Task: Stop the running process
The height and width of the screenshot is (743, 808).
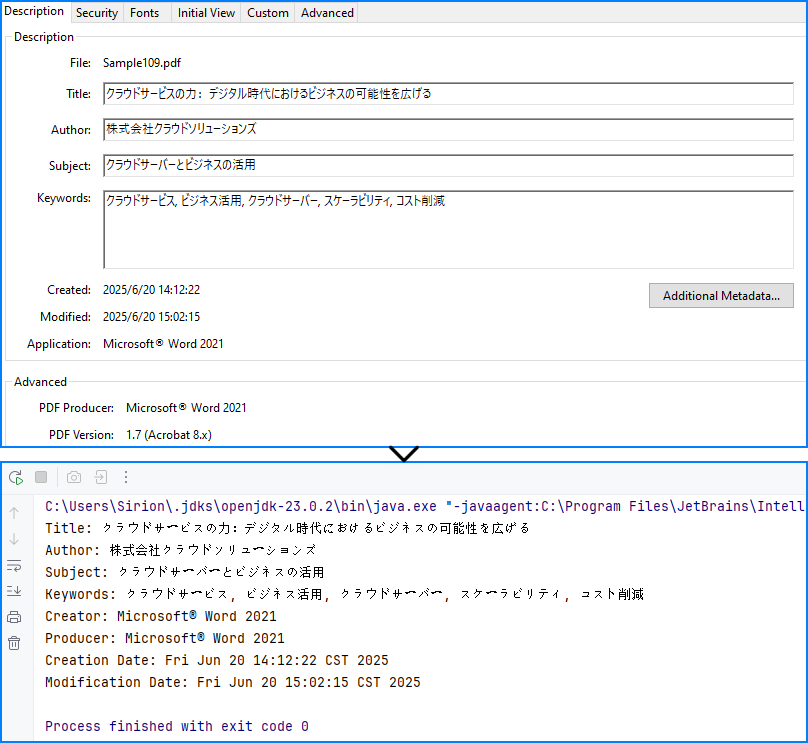Action: [x=40, y=477]
